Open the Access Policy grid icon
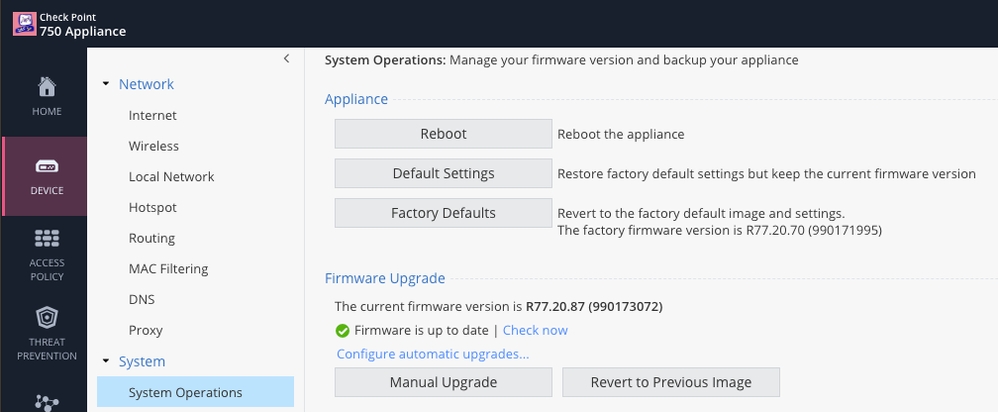The height and width of the screenshot is (412, 998). [x=46, y=239]
